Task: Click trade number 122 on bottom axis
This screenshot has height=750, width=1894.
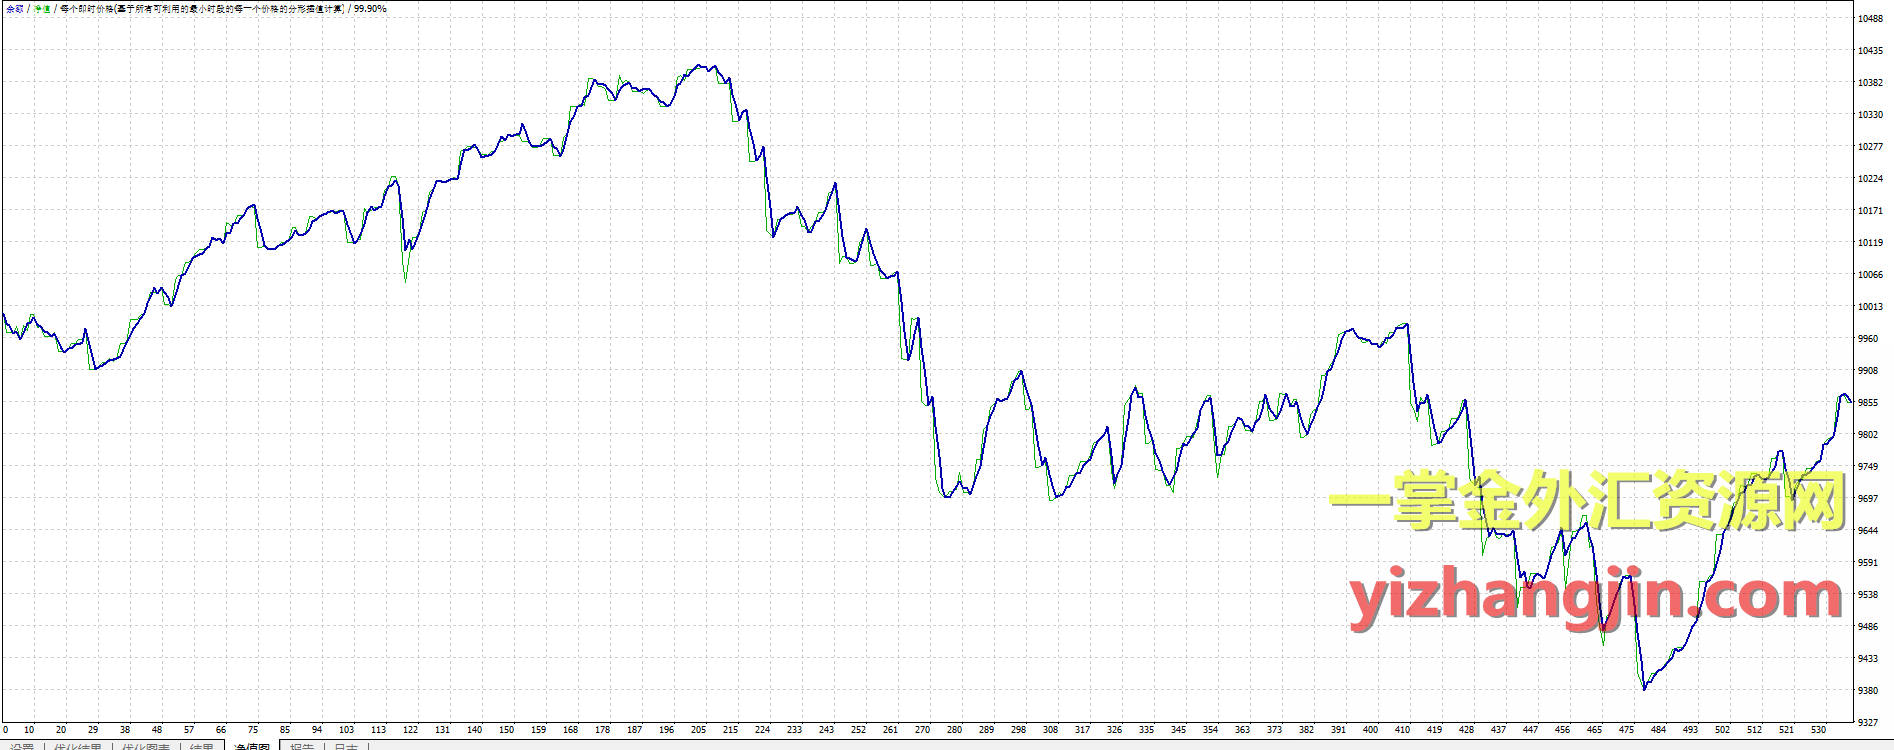Action: [410, 730]
